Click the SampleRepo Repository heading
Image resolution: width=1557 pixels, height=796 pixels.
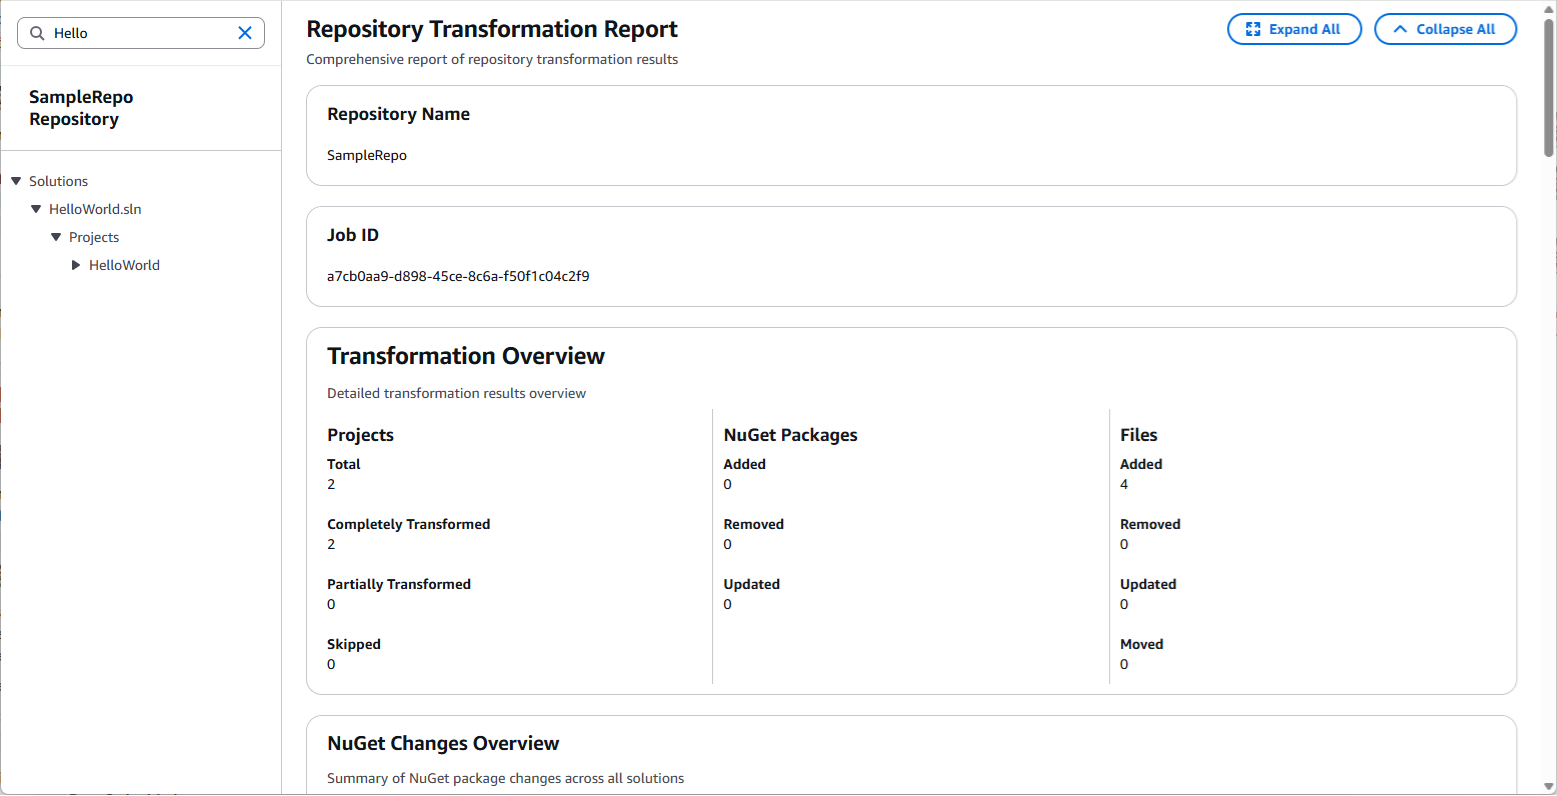pyautogui.click(x=81, y=107)
